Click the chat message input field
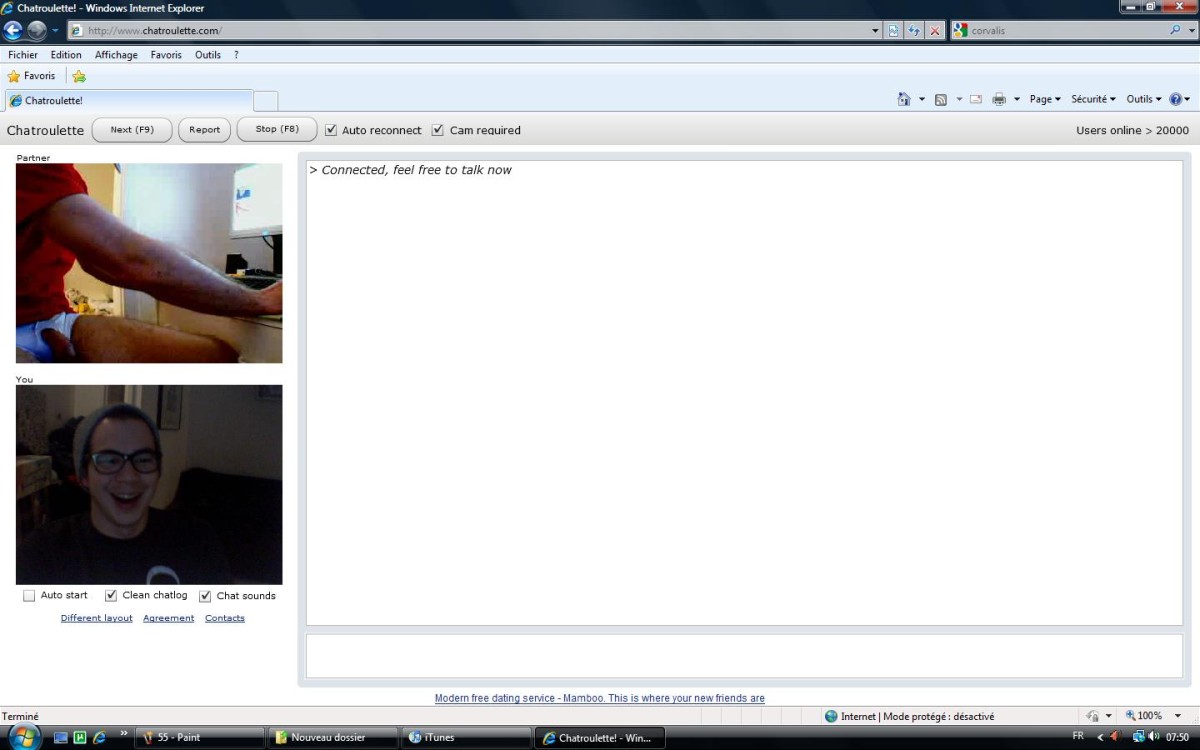Viewport: 1200px width, 750px height. tap(744, 655)
